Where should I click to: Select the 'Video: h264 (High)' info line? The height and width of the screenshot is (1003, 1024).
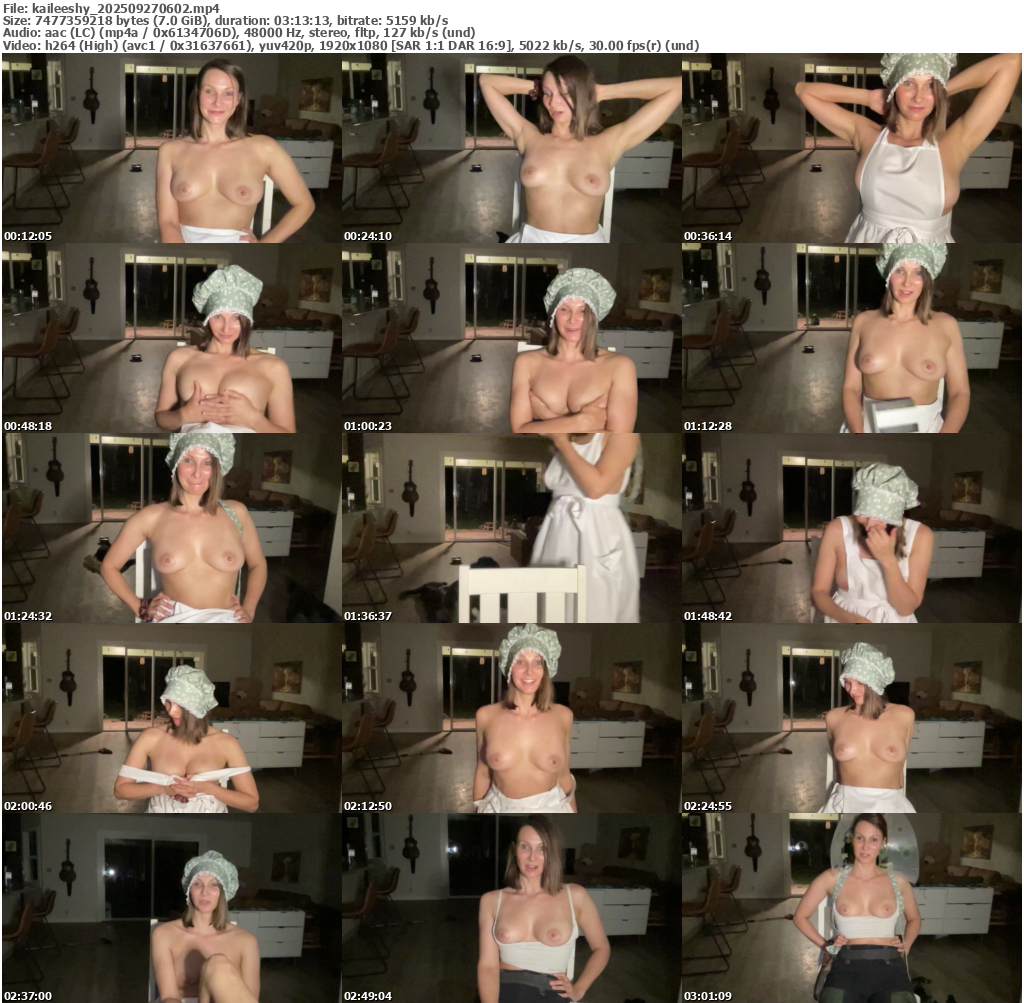point(351,46)
